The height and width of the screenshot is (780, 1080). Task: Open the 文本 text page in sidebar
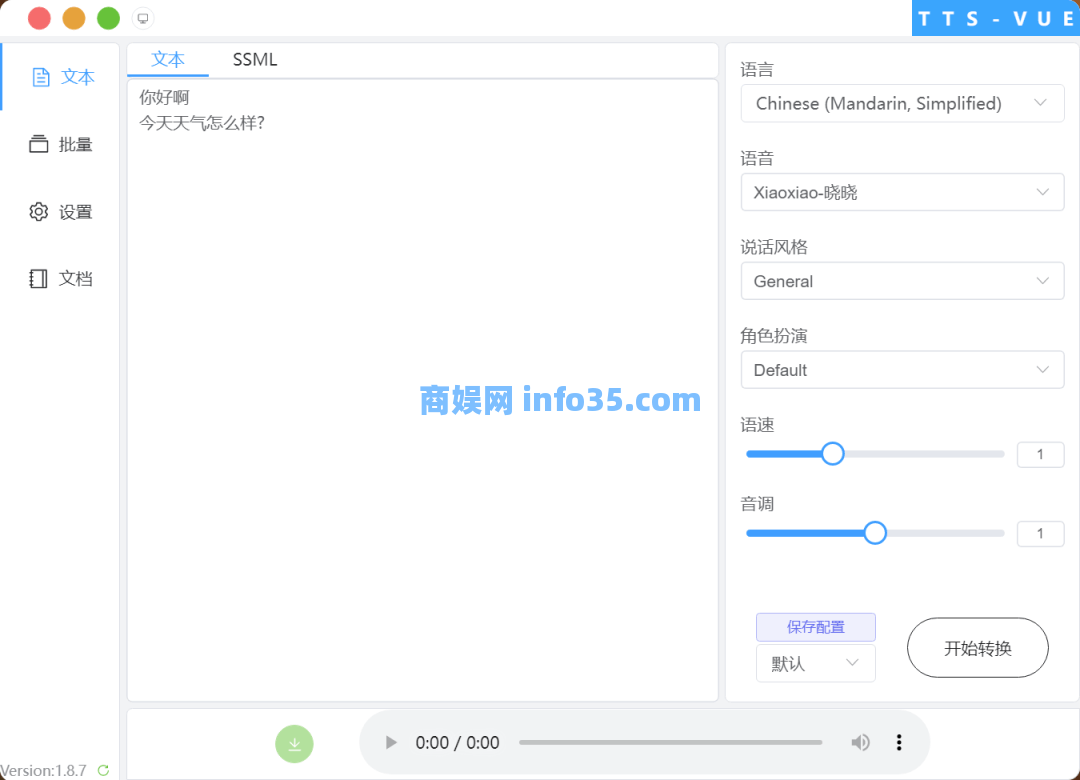click(63, 77)
